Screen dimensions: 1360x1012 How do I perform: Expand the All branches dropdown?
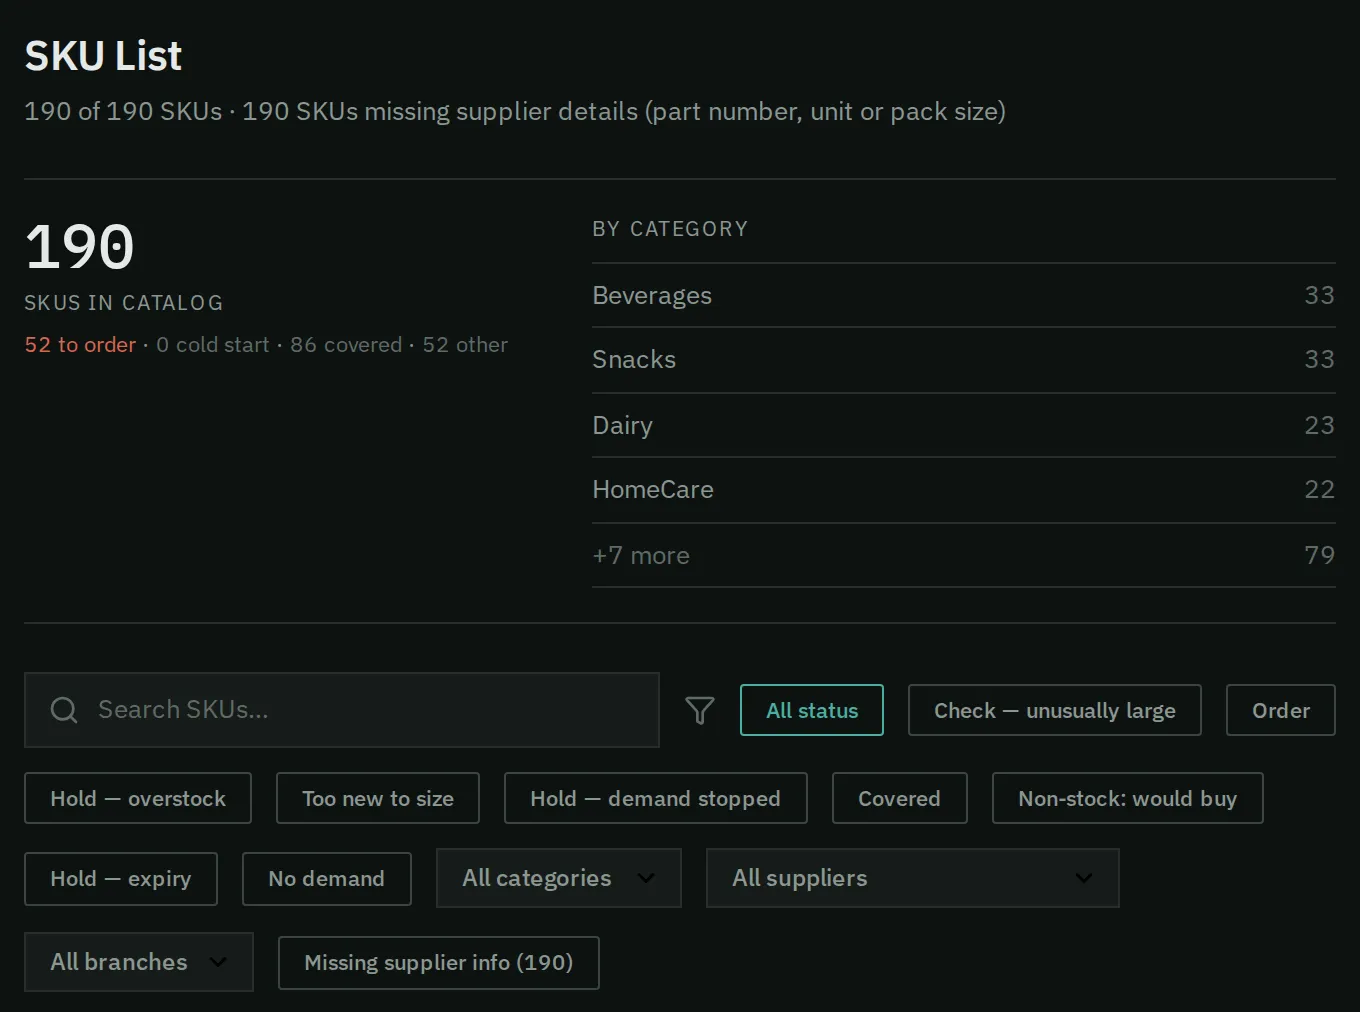pos(139,962)
